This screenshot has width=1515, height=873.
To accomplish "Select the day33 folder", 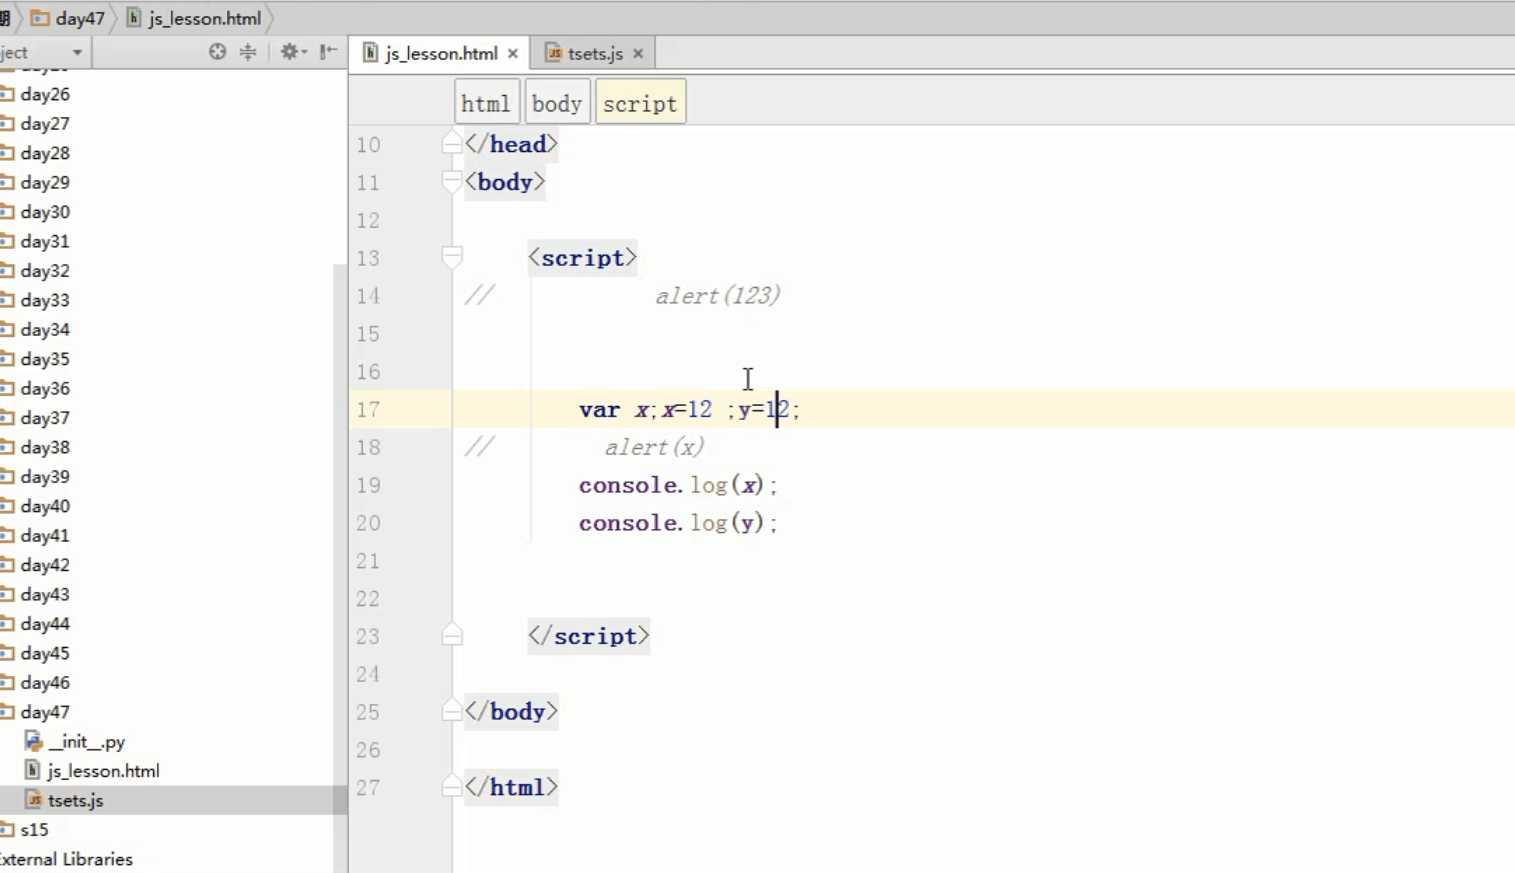I will pyautogui.click(x=44, y=300).
